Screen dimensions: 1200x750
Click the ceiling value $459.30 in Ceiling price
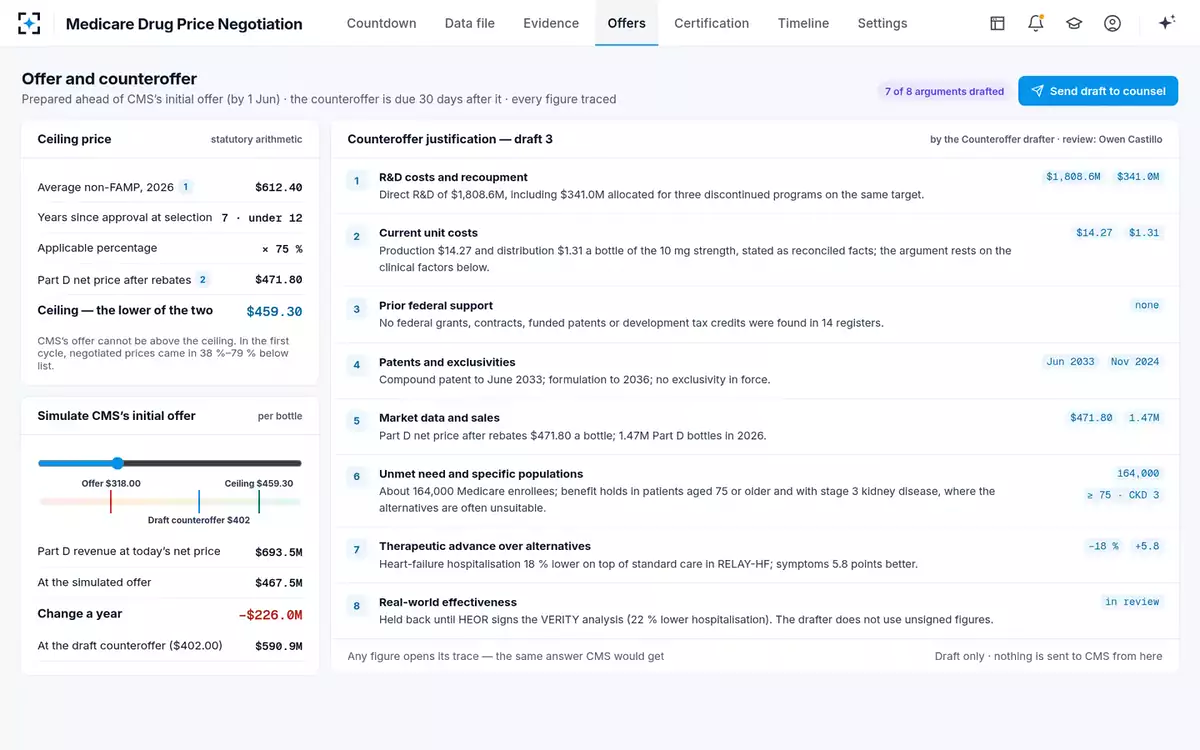coord(274,312)
